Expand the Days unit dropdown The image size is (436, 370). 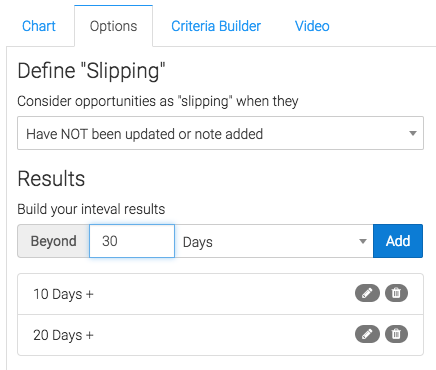point(274,241)
